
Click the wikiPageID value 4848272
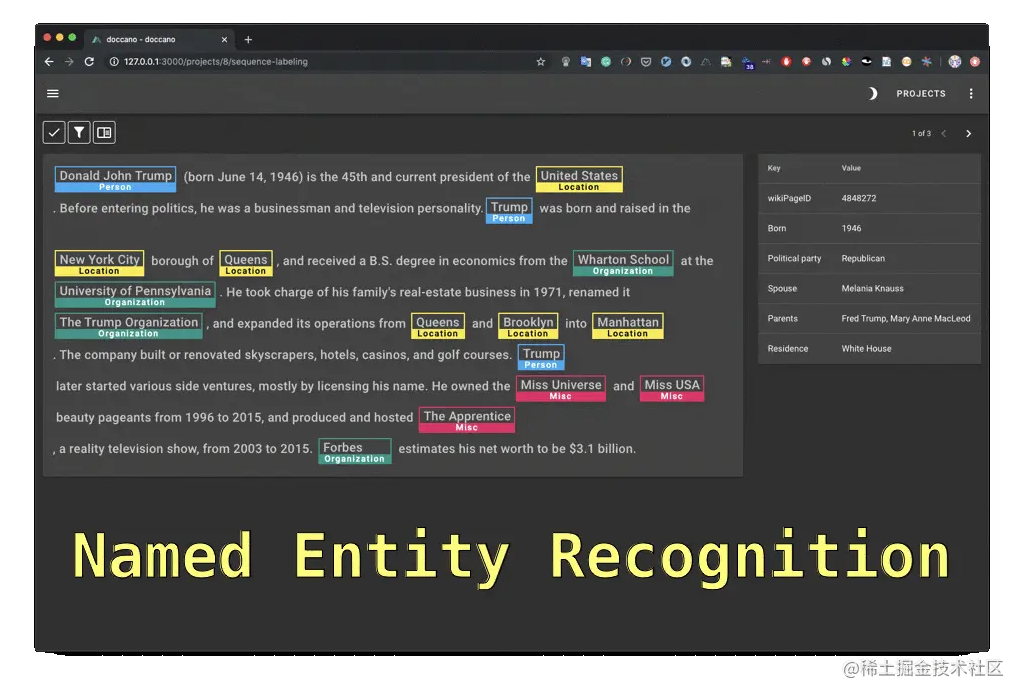(859, 198)
